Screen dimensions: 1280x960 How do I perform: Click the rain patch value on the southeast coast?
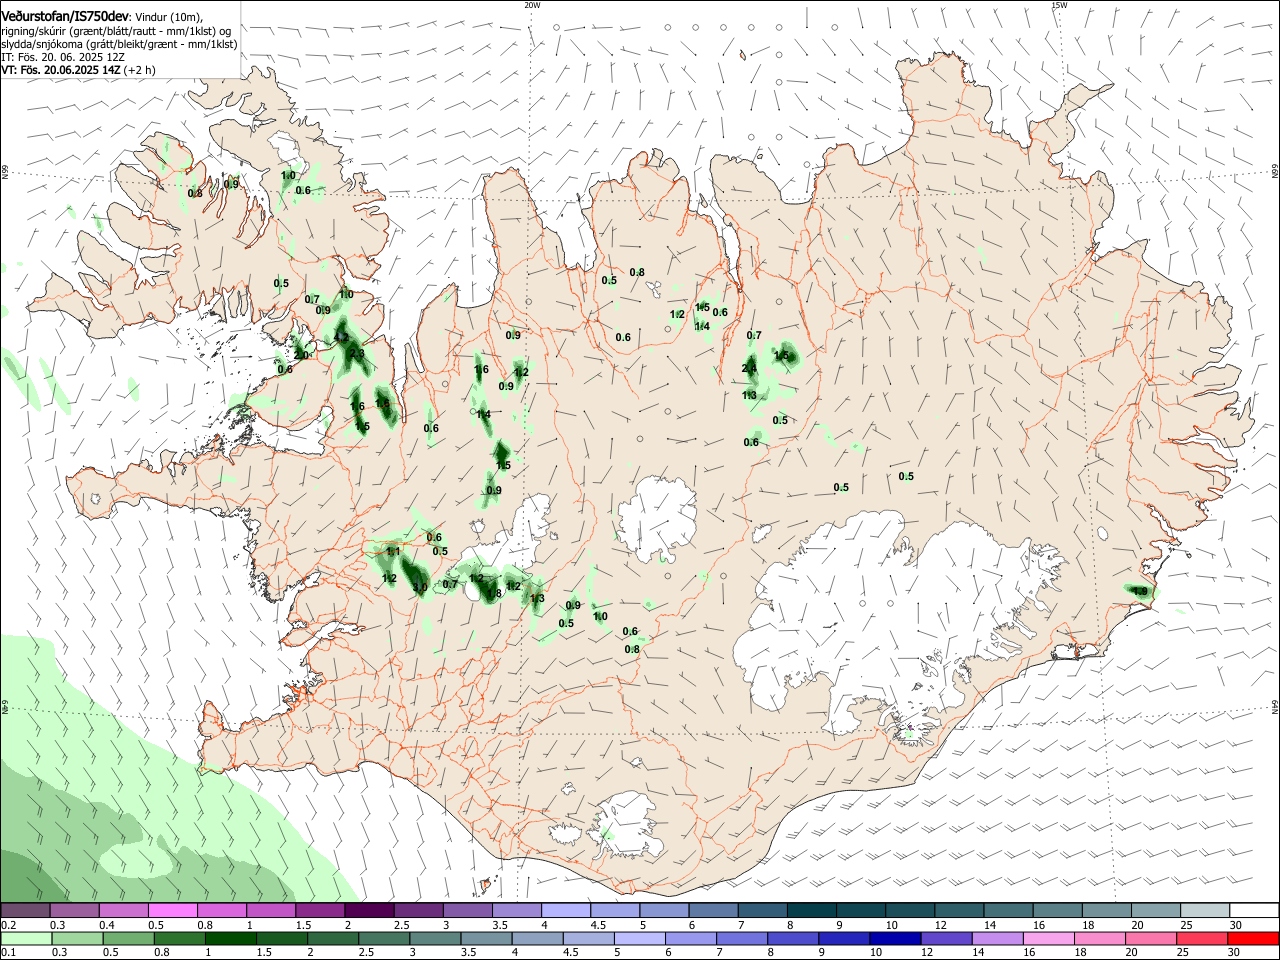point(1139,591)
